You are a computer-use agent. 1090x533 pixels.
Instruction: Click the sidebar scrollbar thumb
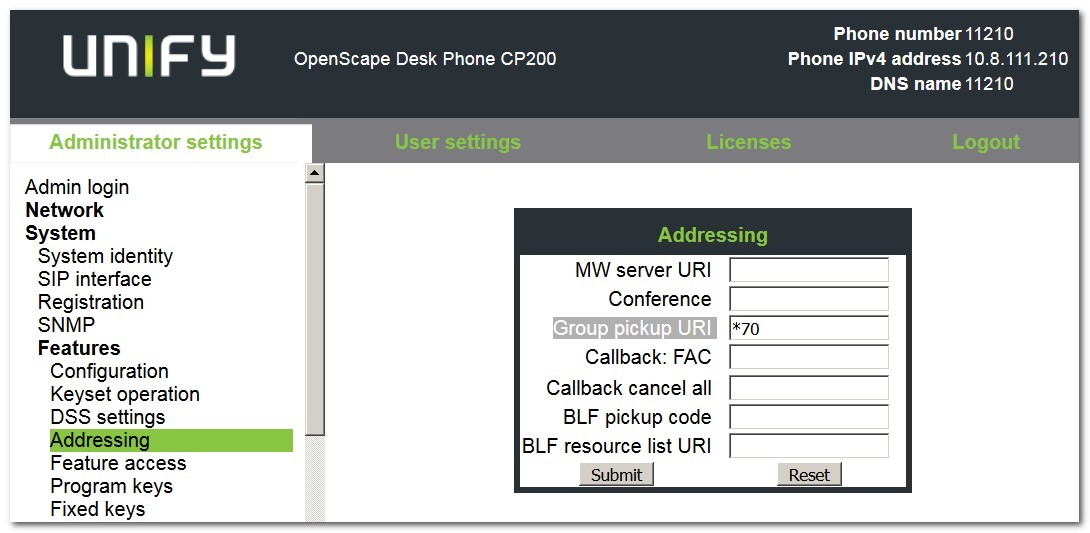tap(315, 309)
